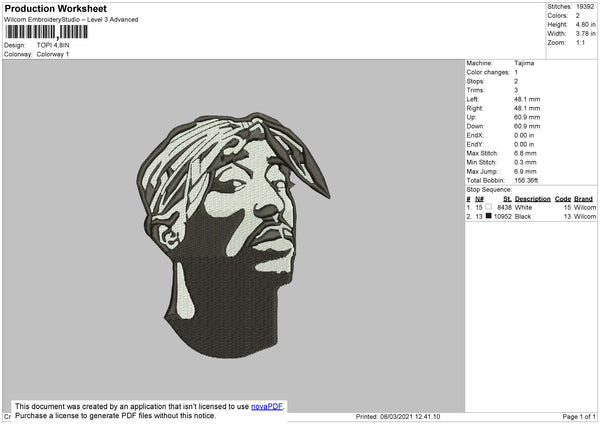
Task: Click the Zoom value 1:1
Action: [x=580, y=42]
